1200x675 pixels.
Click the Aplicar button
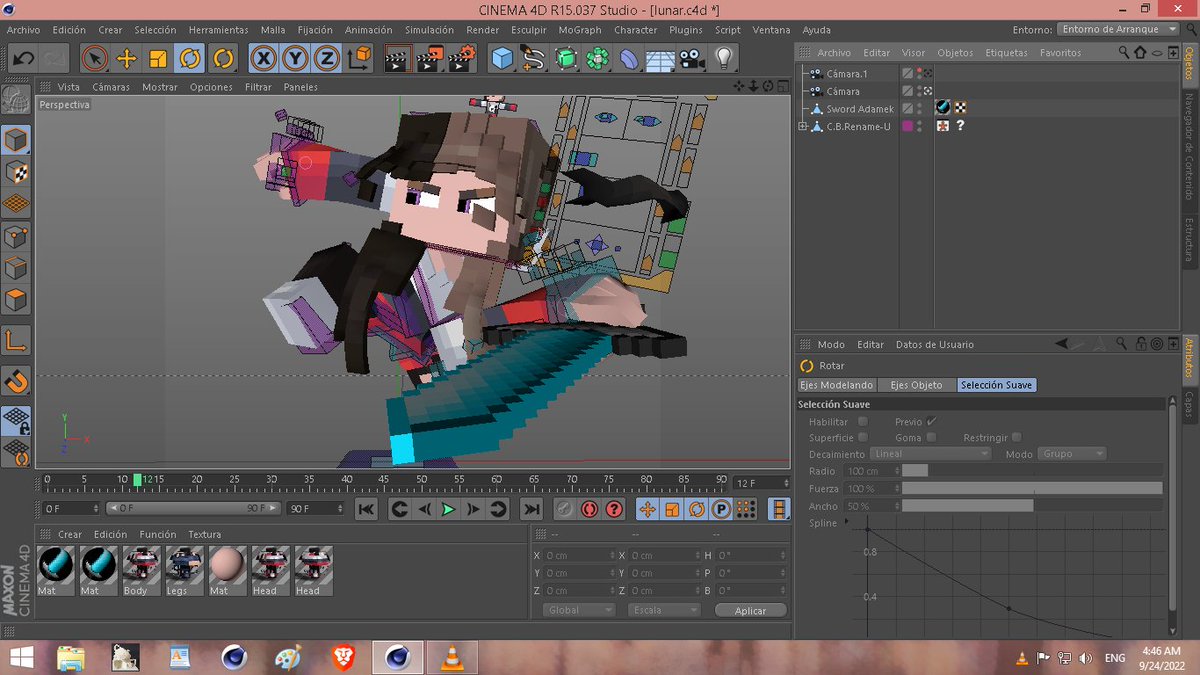[x=750, y=610]
